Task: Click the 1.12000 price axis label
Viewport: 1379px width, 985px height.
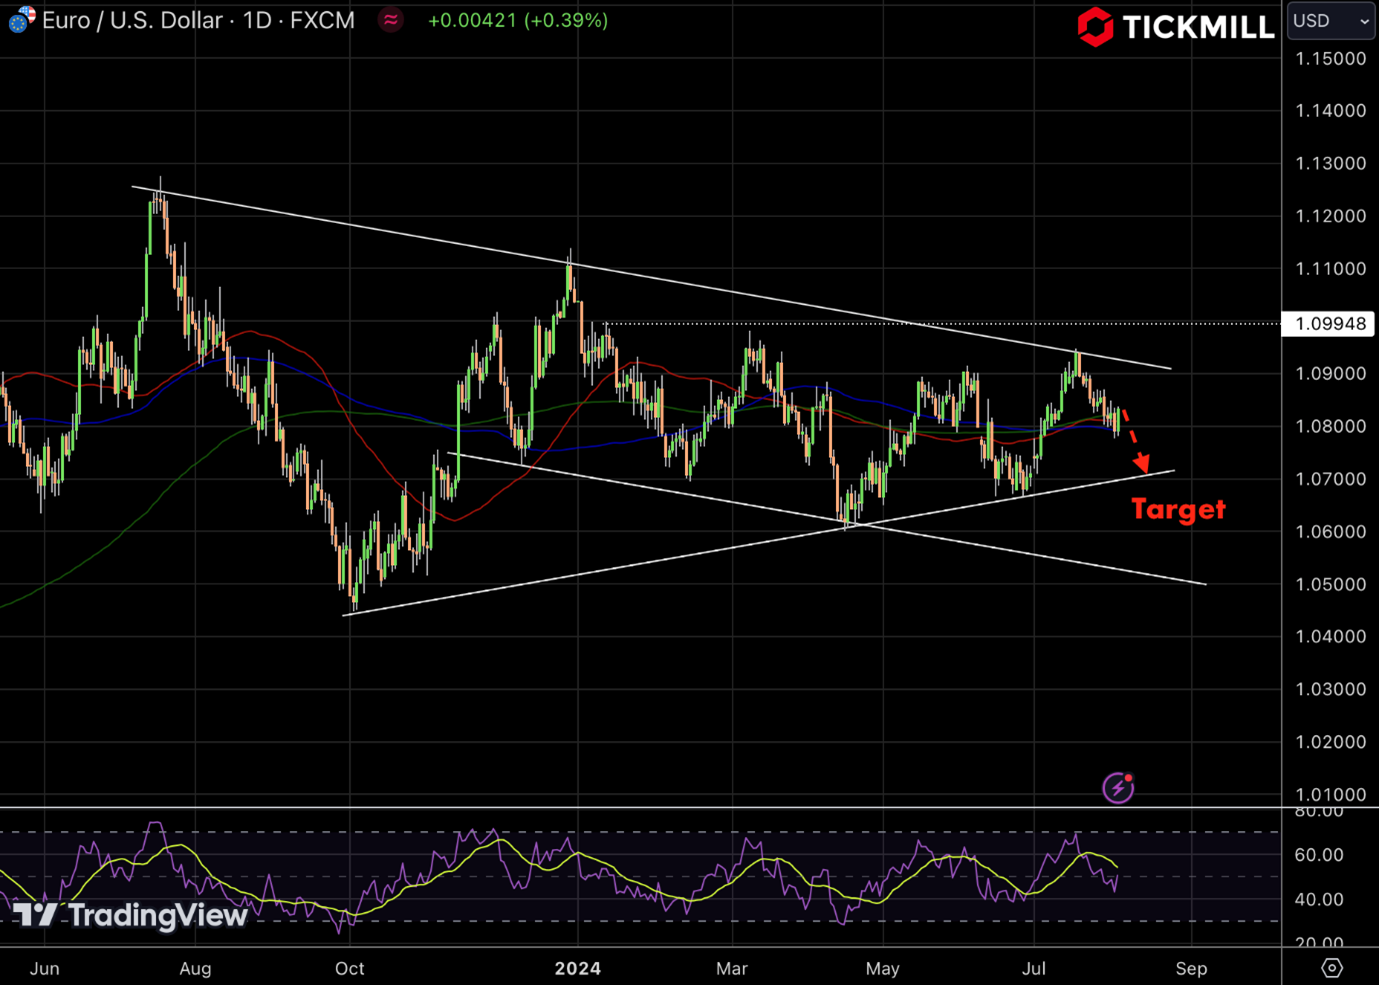Action: (1330, 216)
